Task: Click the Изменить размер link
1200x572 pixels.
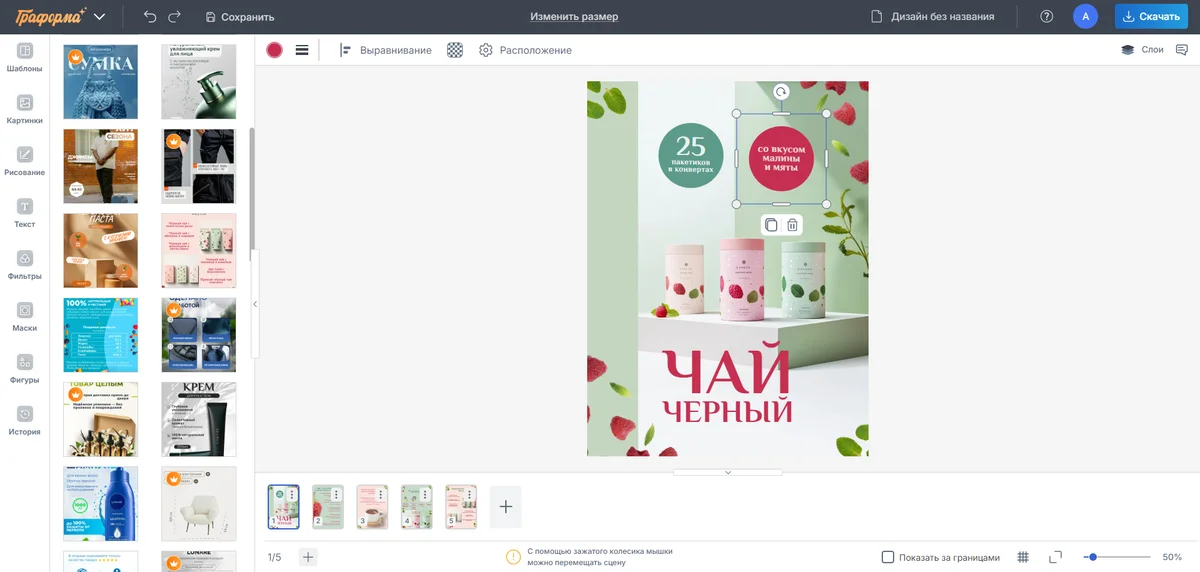Action: coord(574,17)
